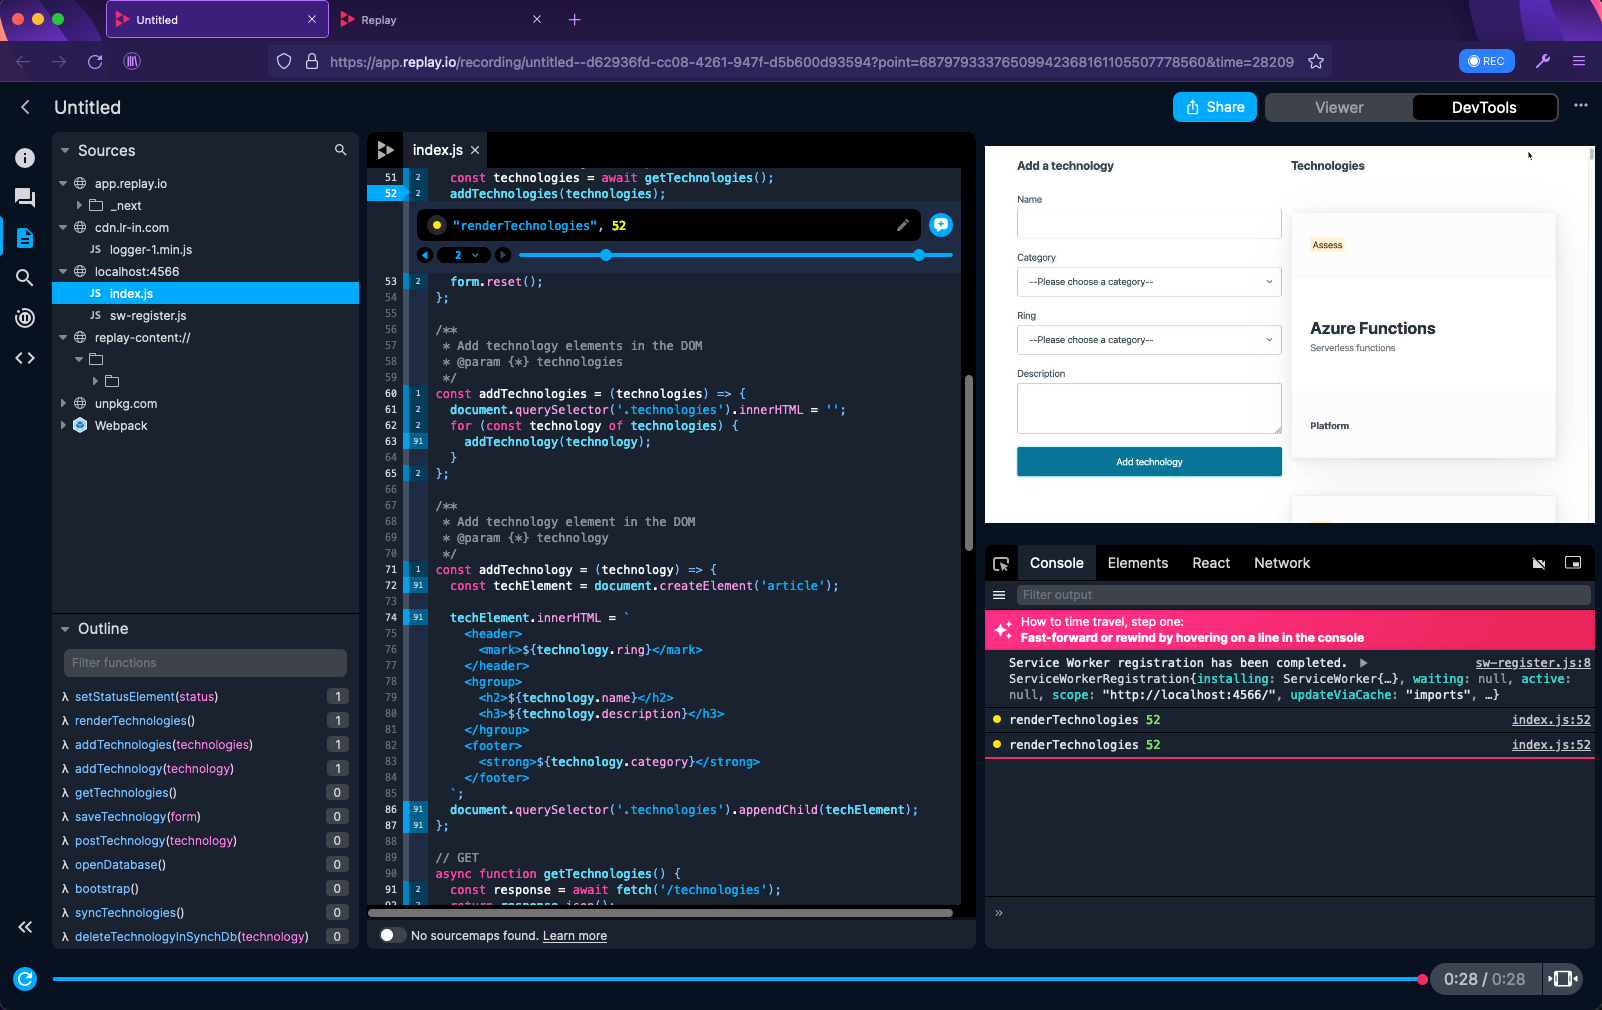Open the Category dropdown in the form
The height and width of the screenshot is (1010, 1602).
pyautogui.click(x=1149, y=282)
